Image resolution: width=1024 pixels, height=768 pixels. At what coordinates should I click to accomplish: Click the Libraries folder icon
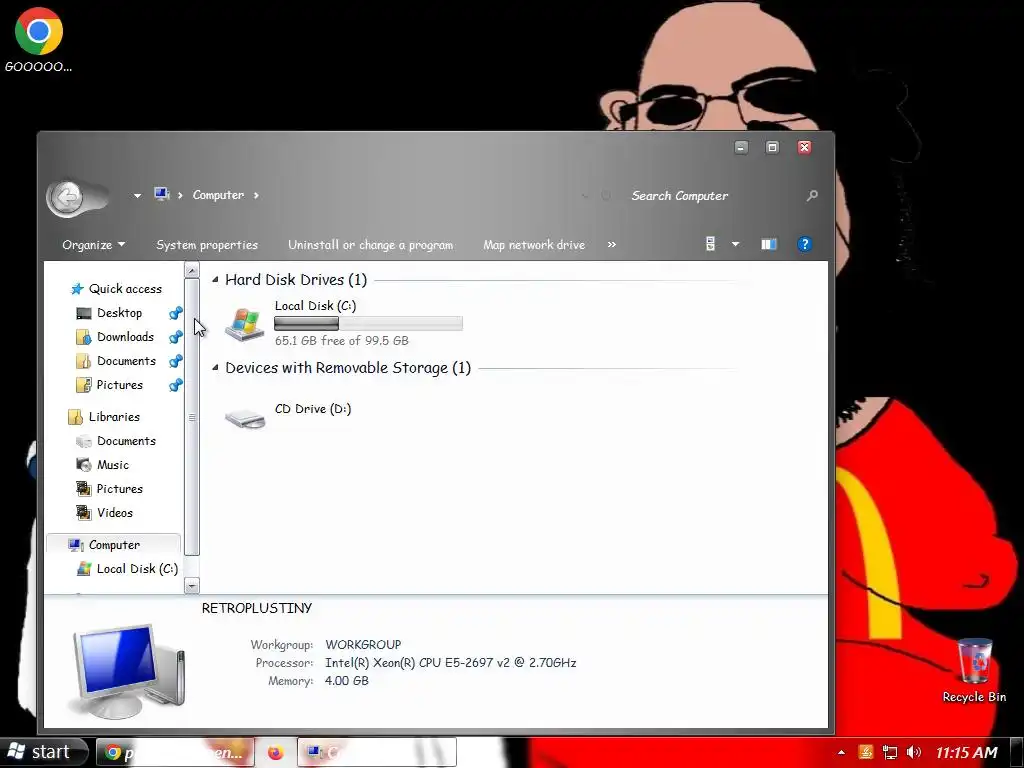click(x=76, y=417)
